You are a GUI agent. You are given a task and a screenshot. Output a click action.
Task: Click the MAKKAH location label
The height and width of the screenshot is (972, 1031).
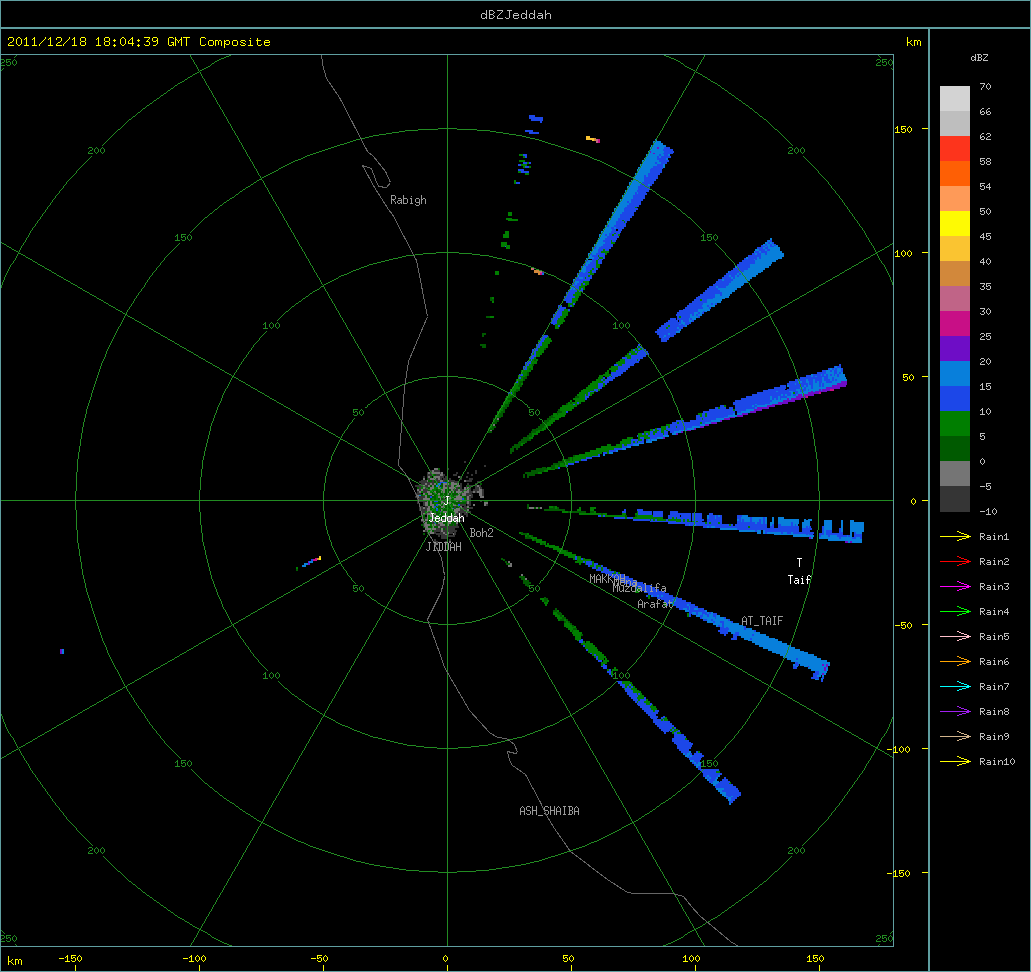pos(607,579)
